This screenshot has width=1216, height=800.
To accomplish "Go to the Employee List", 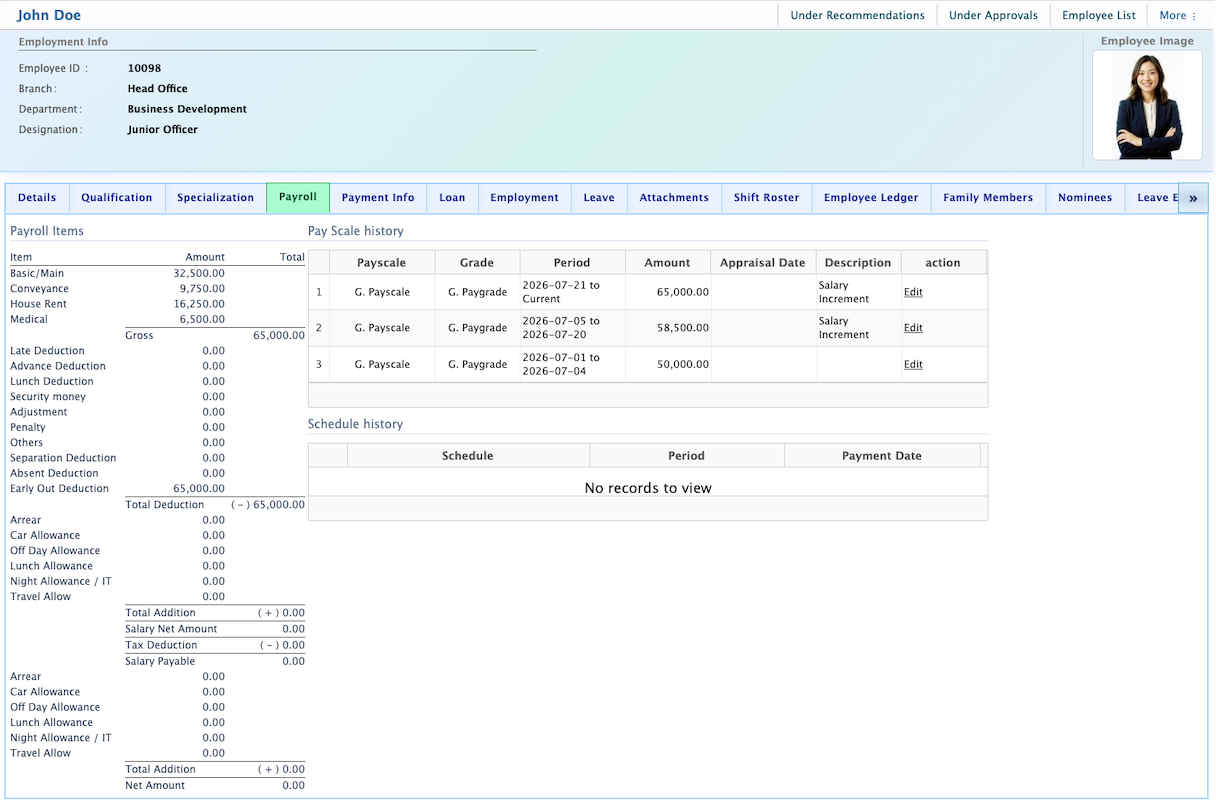I will [1099, 15].
